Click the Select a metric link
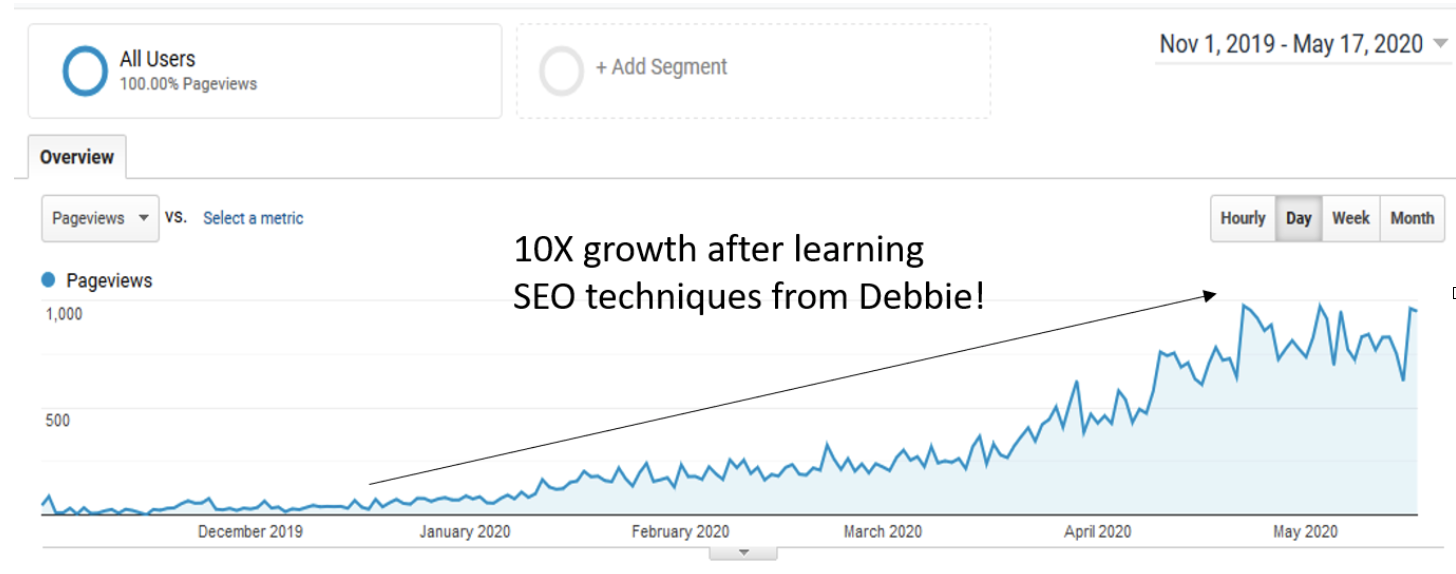Image resolution: width=1456 pixels, height=574 pixels. 253,218
